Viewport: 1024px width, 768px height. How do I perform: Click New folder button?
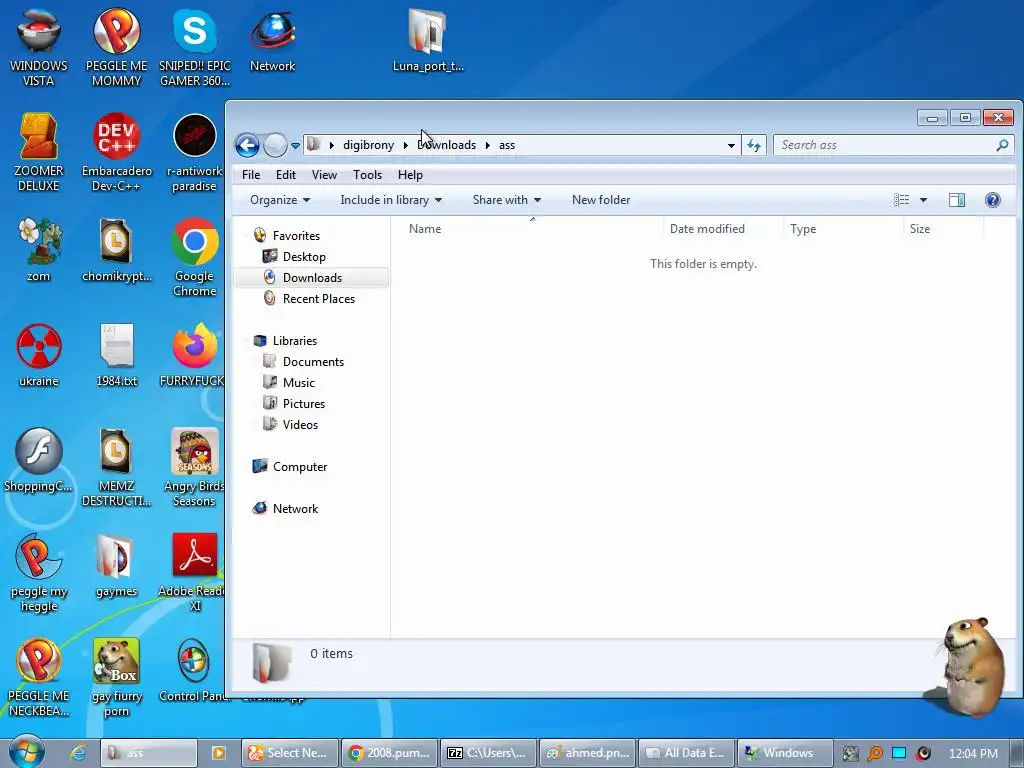click(601, 200)
